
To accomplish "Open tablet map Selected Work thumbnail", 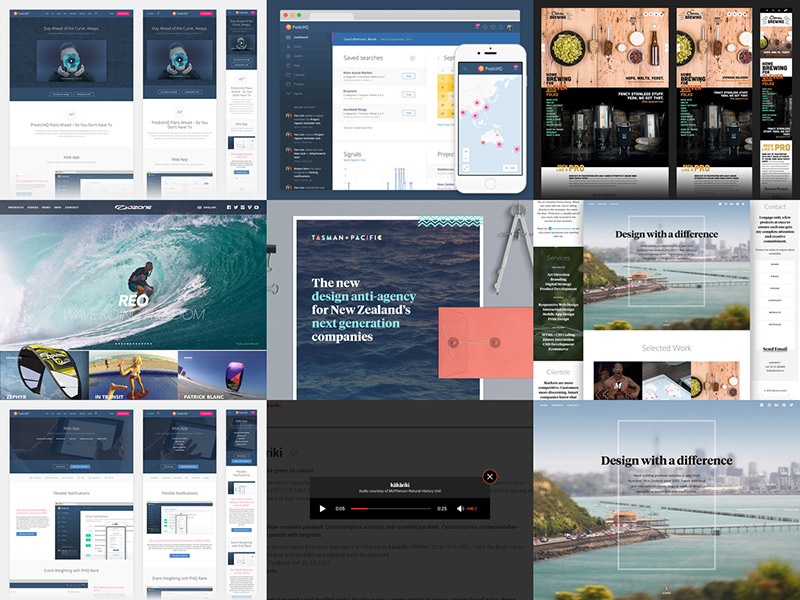I will click(666, 381).
